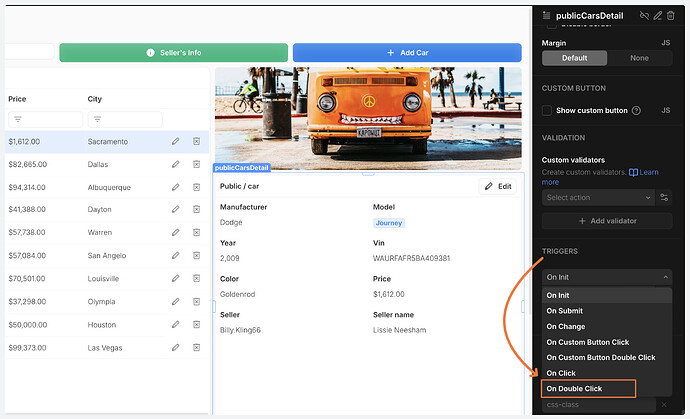Screen dimensions: 690x419
Task: Click the Add Car button
Action: point(407,52)
